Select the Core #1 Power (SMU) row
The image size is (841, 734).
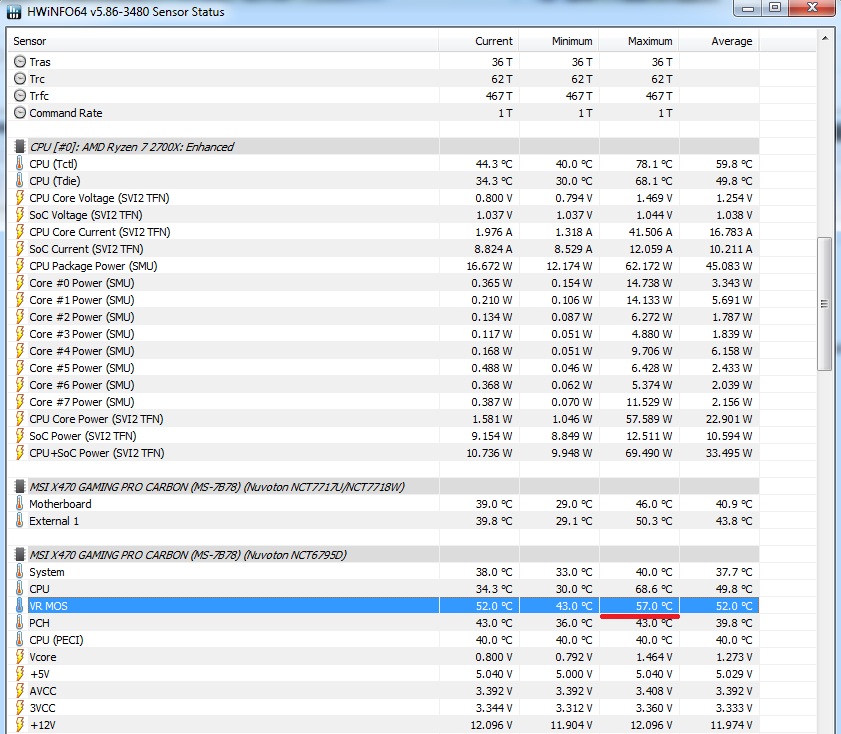pos(383,300)
